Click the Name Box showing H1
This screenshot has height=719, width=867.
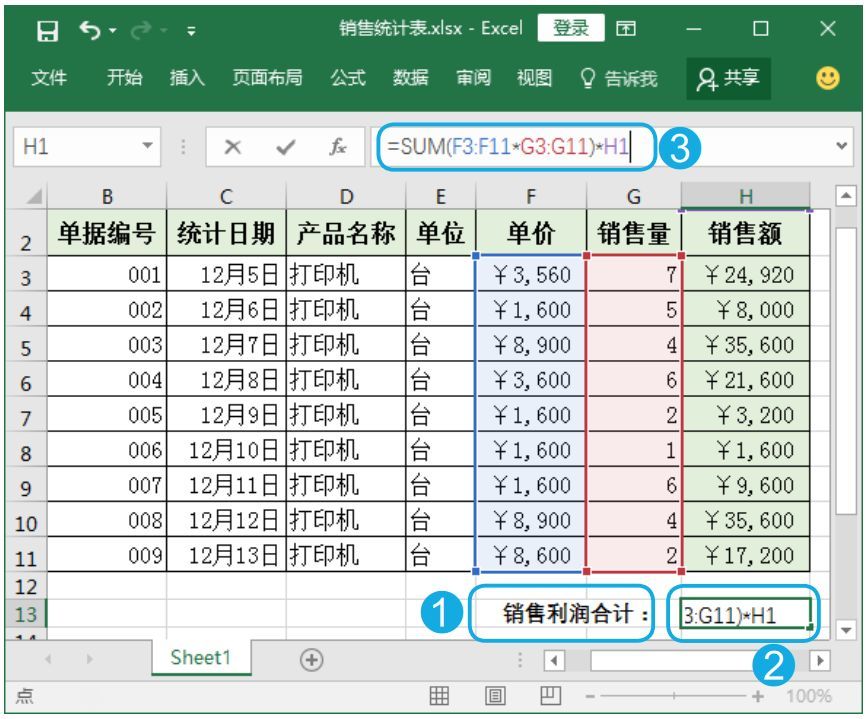(x=77, y=147)
